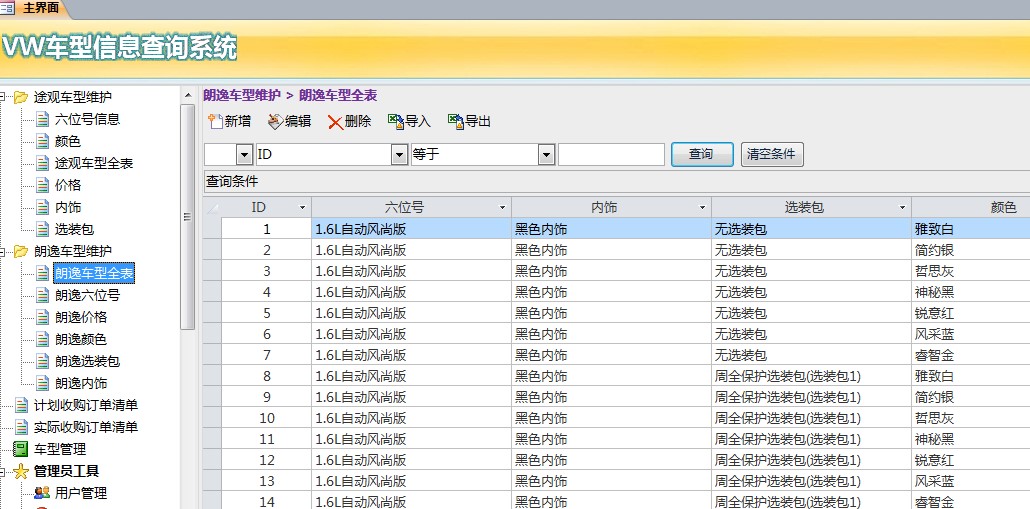Select 计划收购订单清单 in the tree
The height and width of the screenshot is (509, 1030).
(86, 405)
